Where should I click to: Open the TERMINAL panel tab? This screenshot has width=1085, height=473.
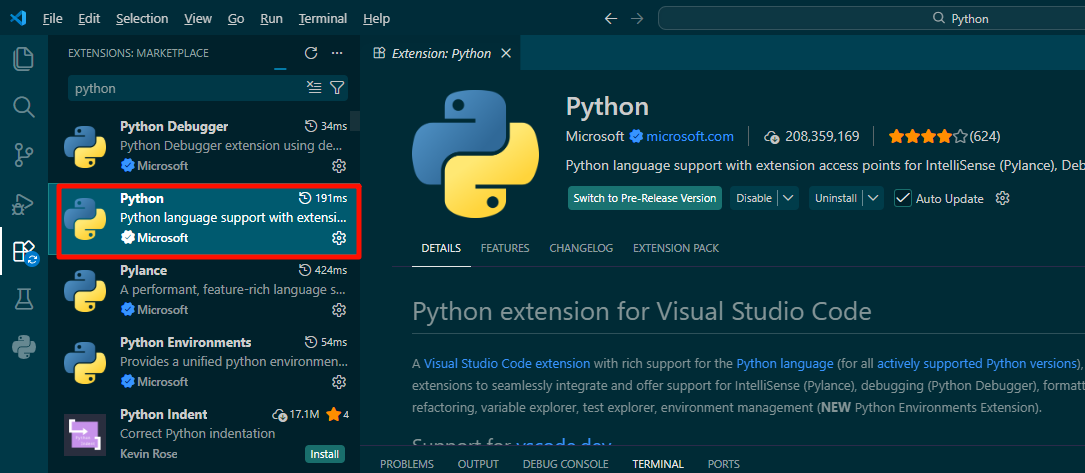coord(658,464)
